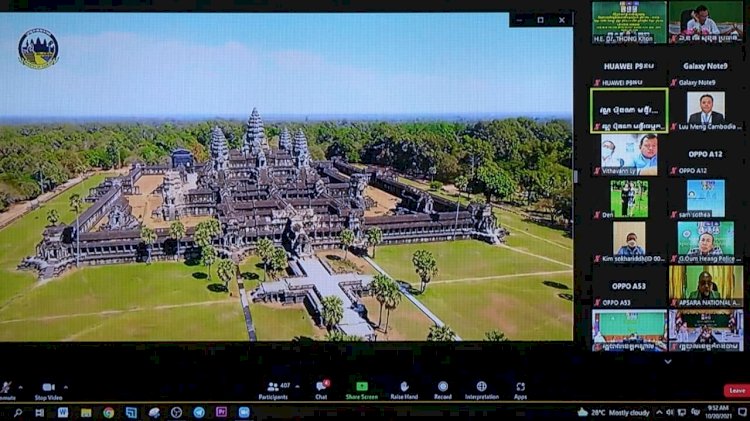Open the Participants panel
The image size is (750, 421).
[x=273, y=390]
